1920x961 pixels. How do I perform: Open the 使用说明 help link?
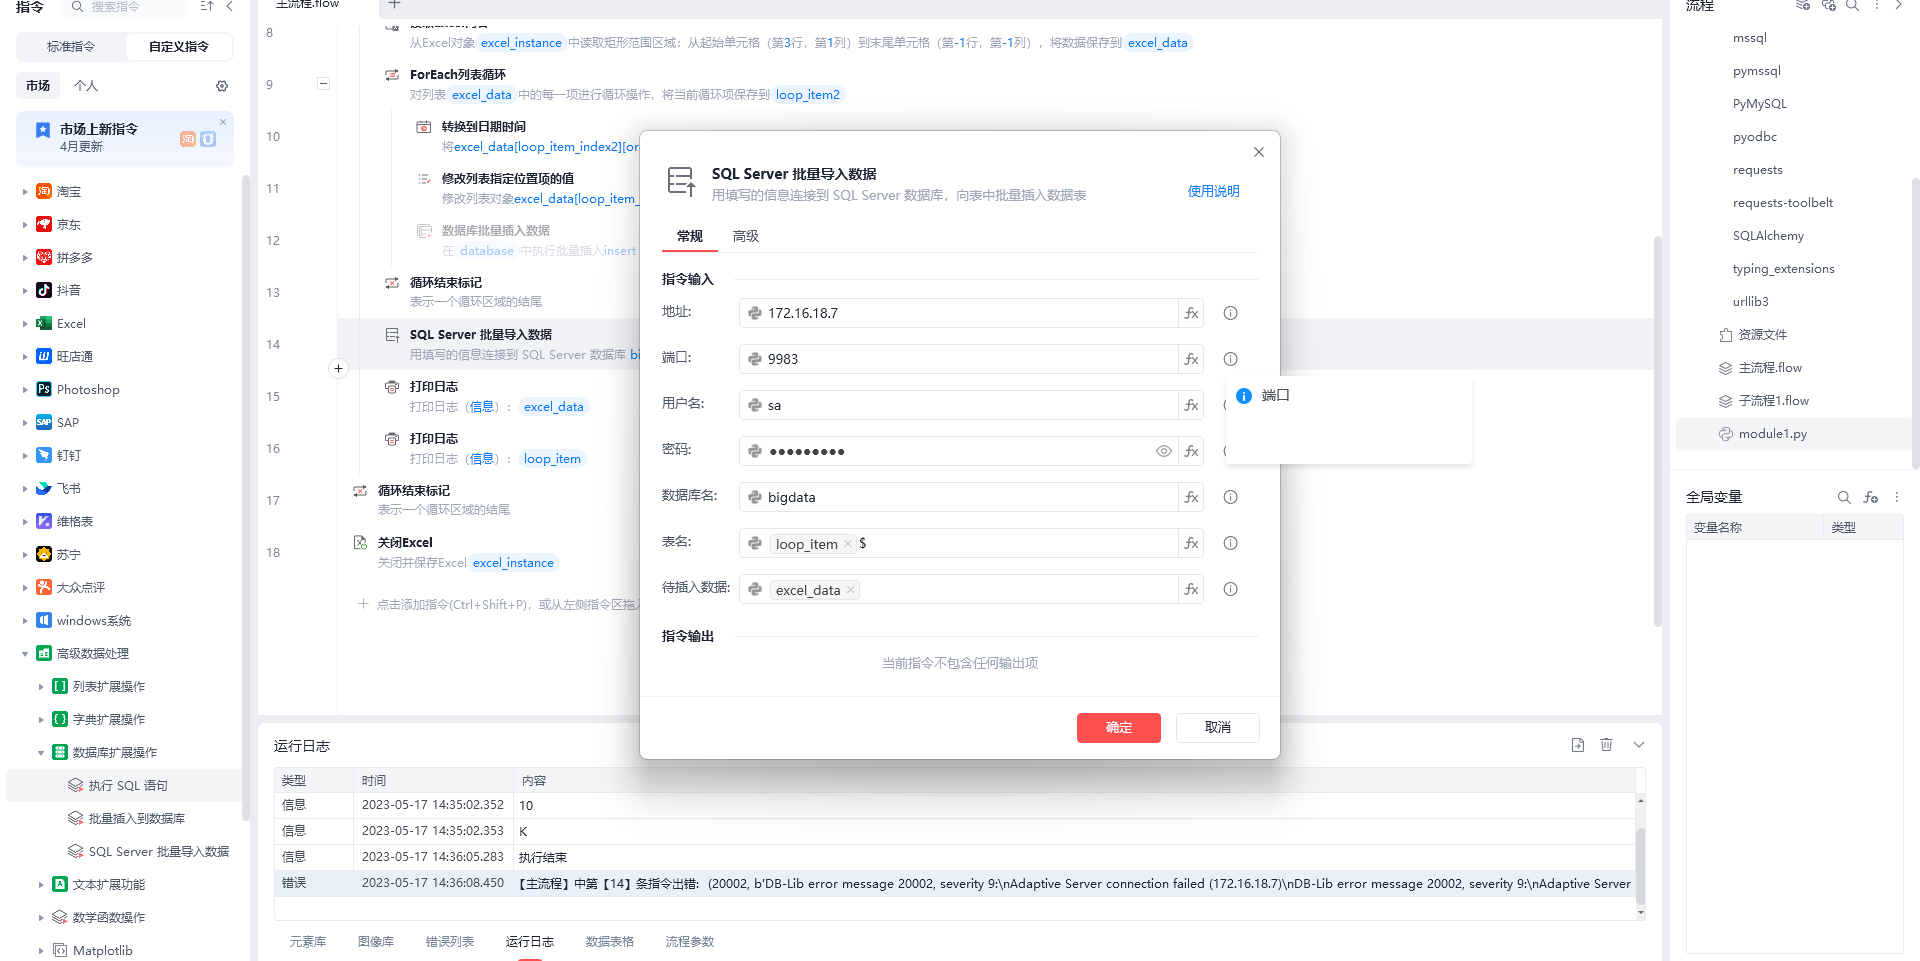pos(1213,191)
